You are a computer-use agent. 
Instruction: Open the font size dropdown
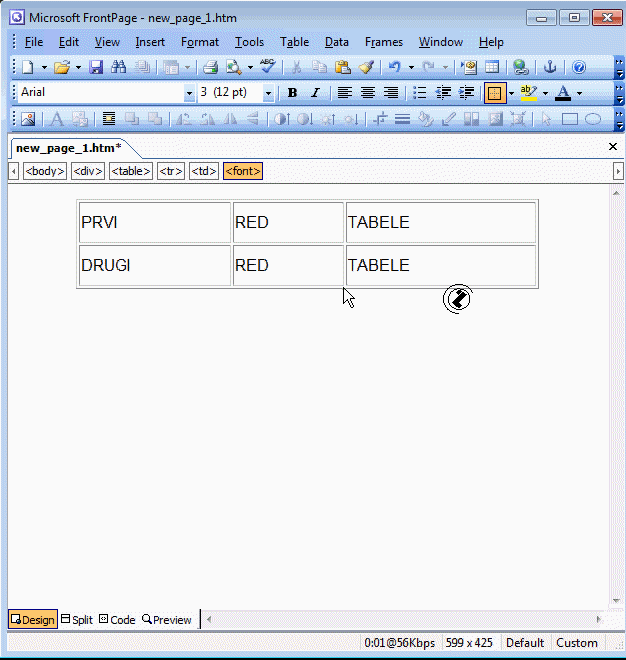(268, 93)
